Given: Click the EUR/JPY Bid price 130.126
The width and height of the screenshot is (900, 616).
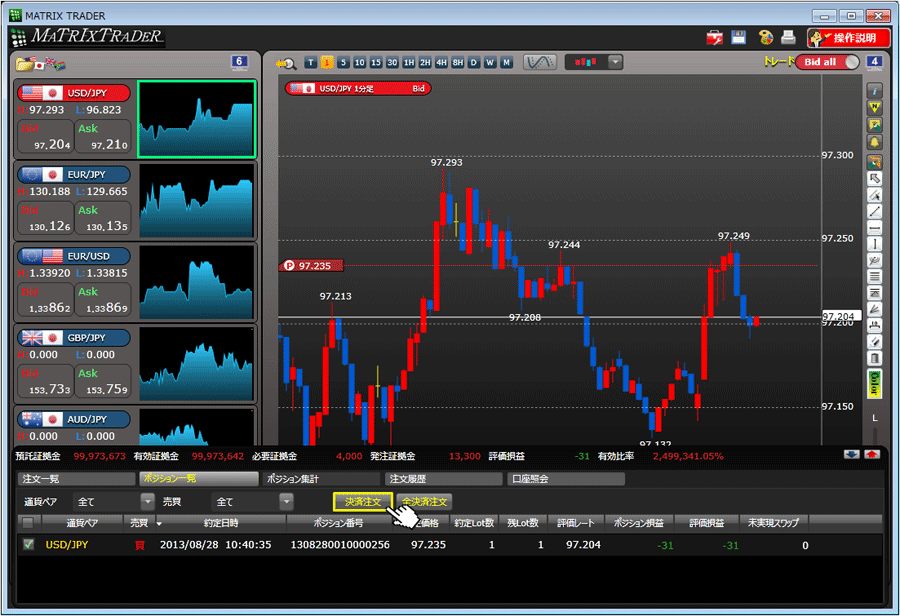Looking at the screenshot, I should 46,218.
